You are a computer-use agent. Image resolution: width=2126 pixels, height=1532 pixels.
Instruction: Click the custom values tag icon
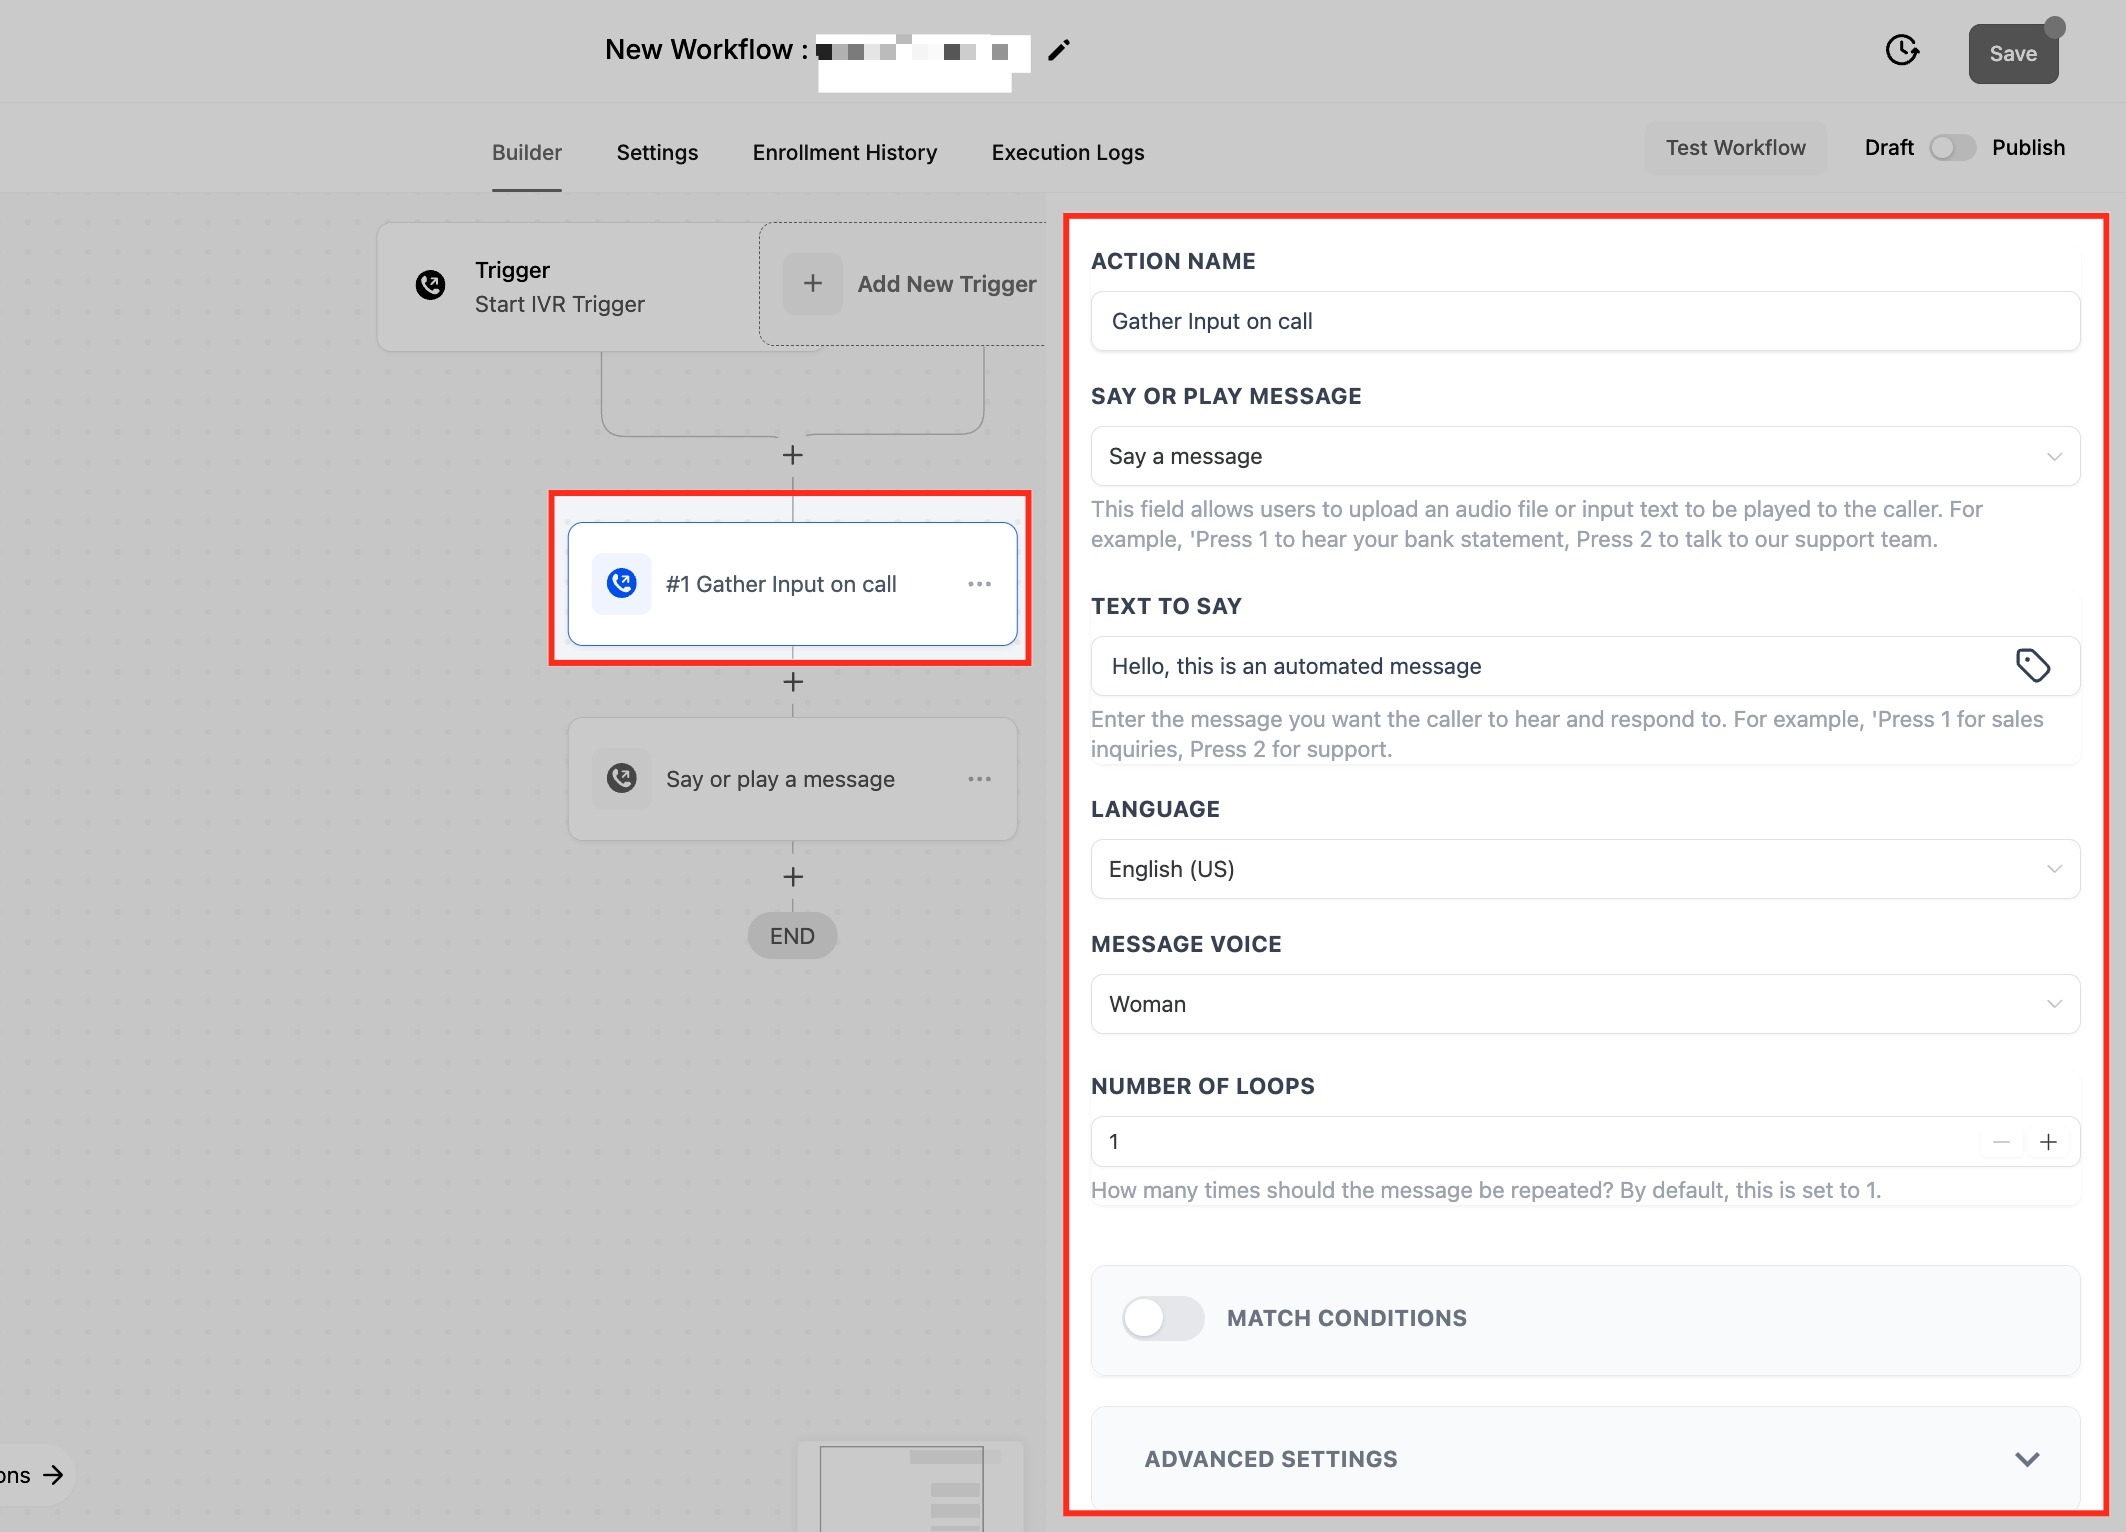[x=2032, y=666]
